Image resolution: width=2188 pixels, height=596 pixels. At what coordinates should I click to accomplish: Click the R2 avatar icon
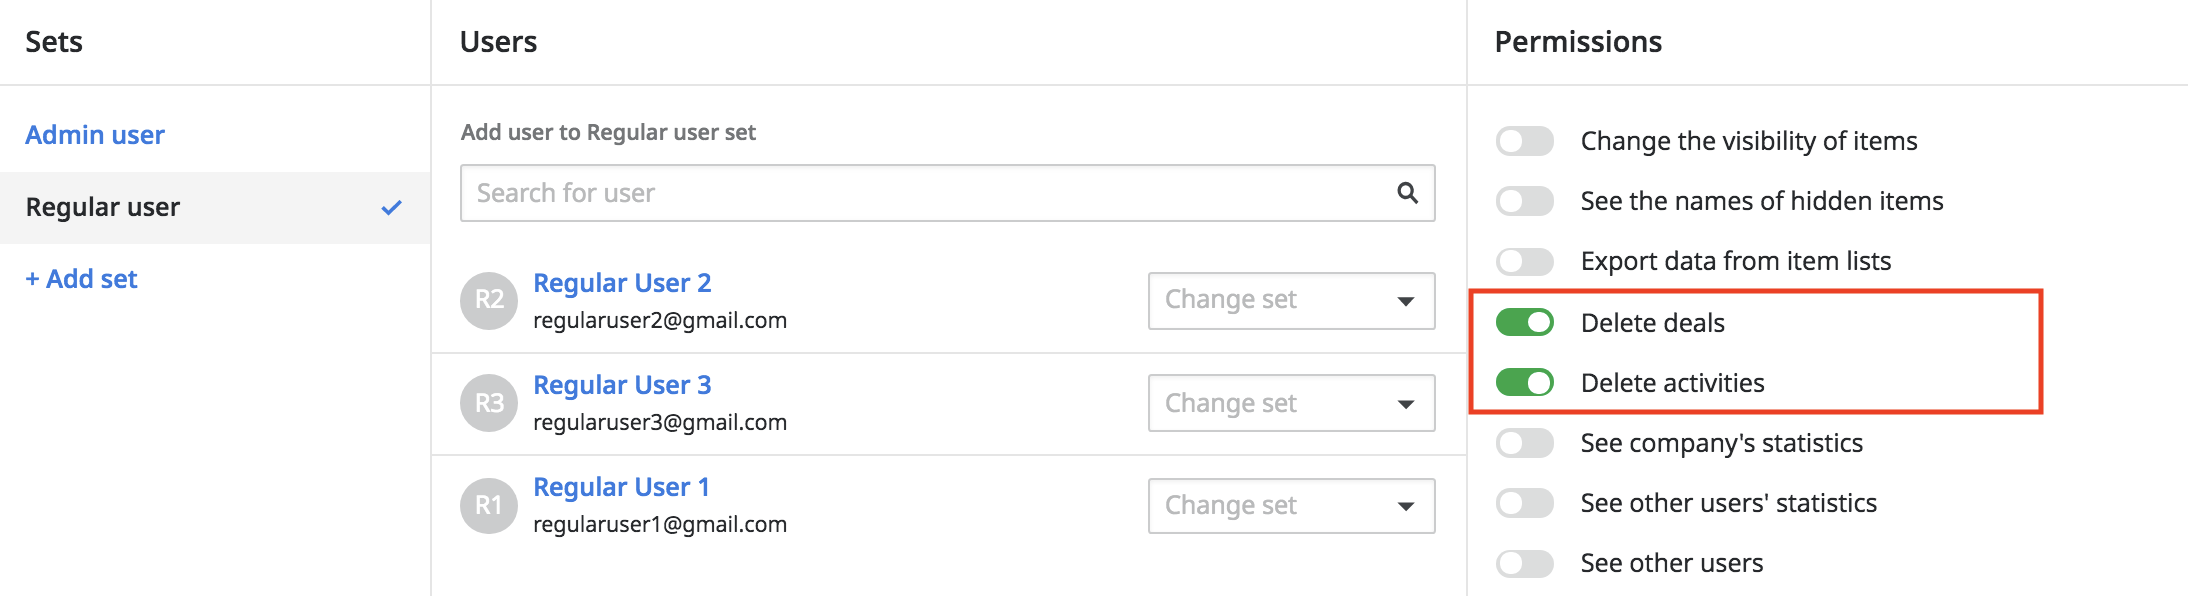click(489, 300)
